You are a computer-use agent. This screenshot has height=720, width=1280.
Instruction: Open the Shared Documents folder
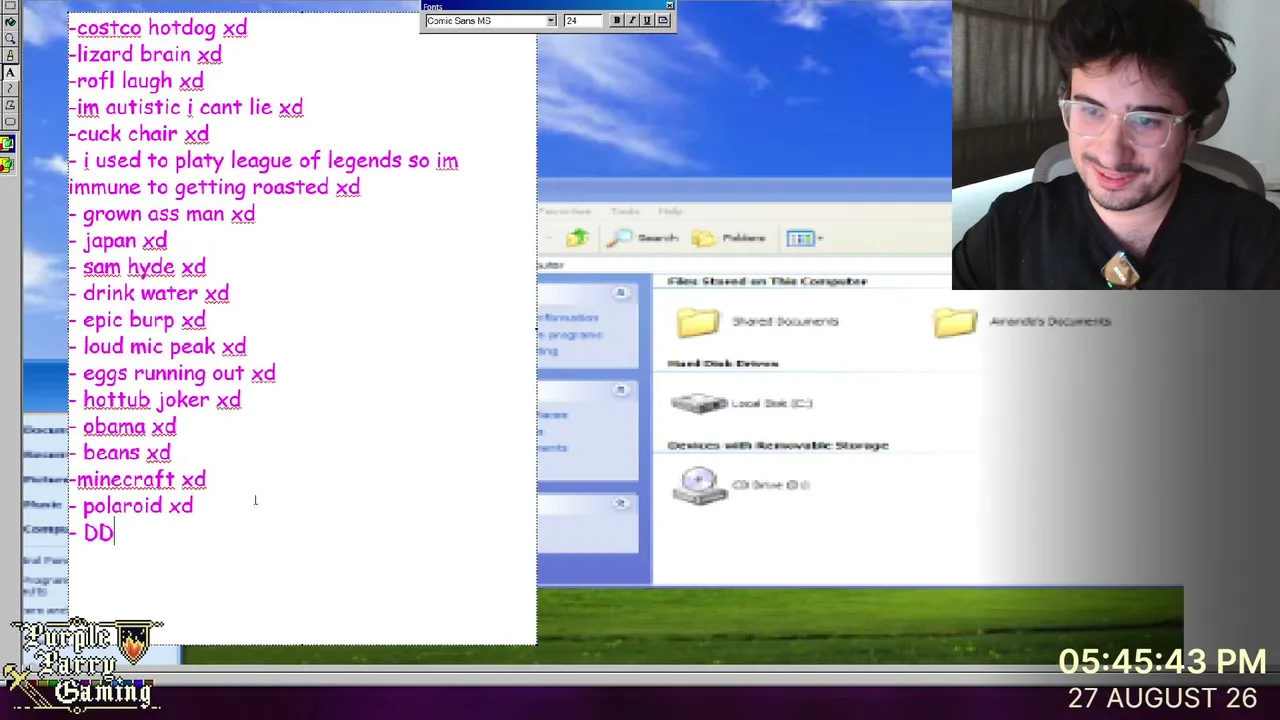pos(758,321)
